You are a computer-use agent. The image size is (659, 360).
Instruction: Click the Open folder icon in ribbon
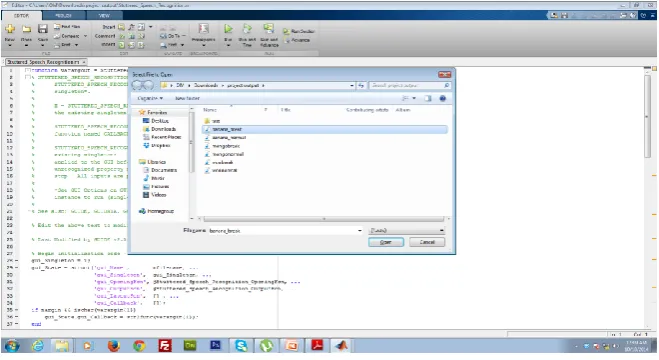[x=26, y=29]
